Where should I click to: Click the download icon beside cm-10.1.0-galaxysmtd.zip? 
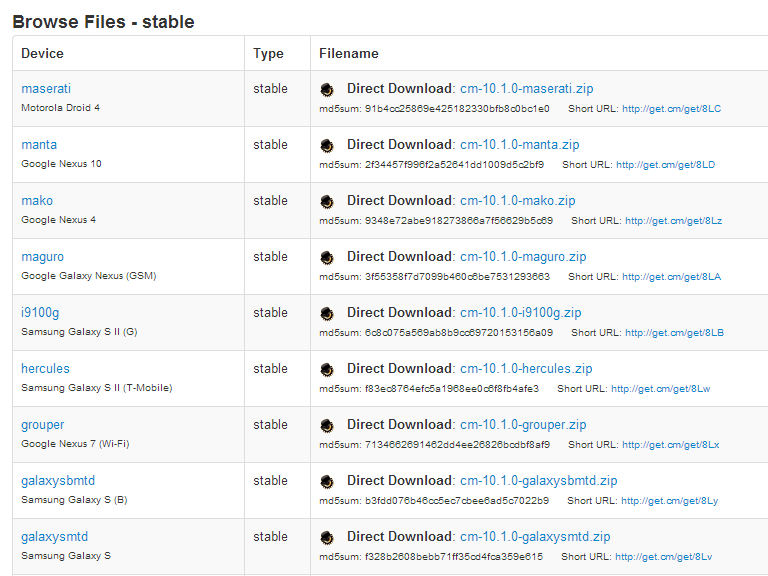327,537
